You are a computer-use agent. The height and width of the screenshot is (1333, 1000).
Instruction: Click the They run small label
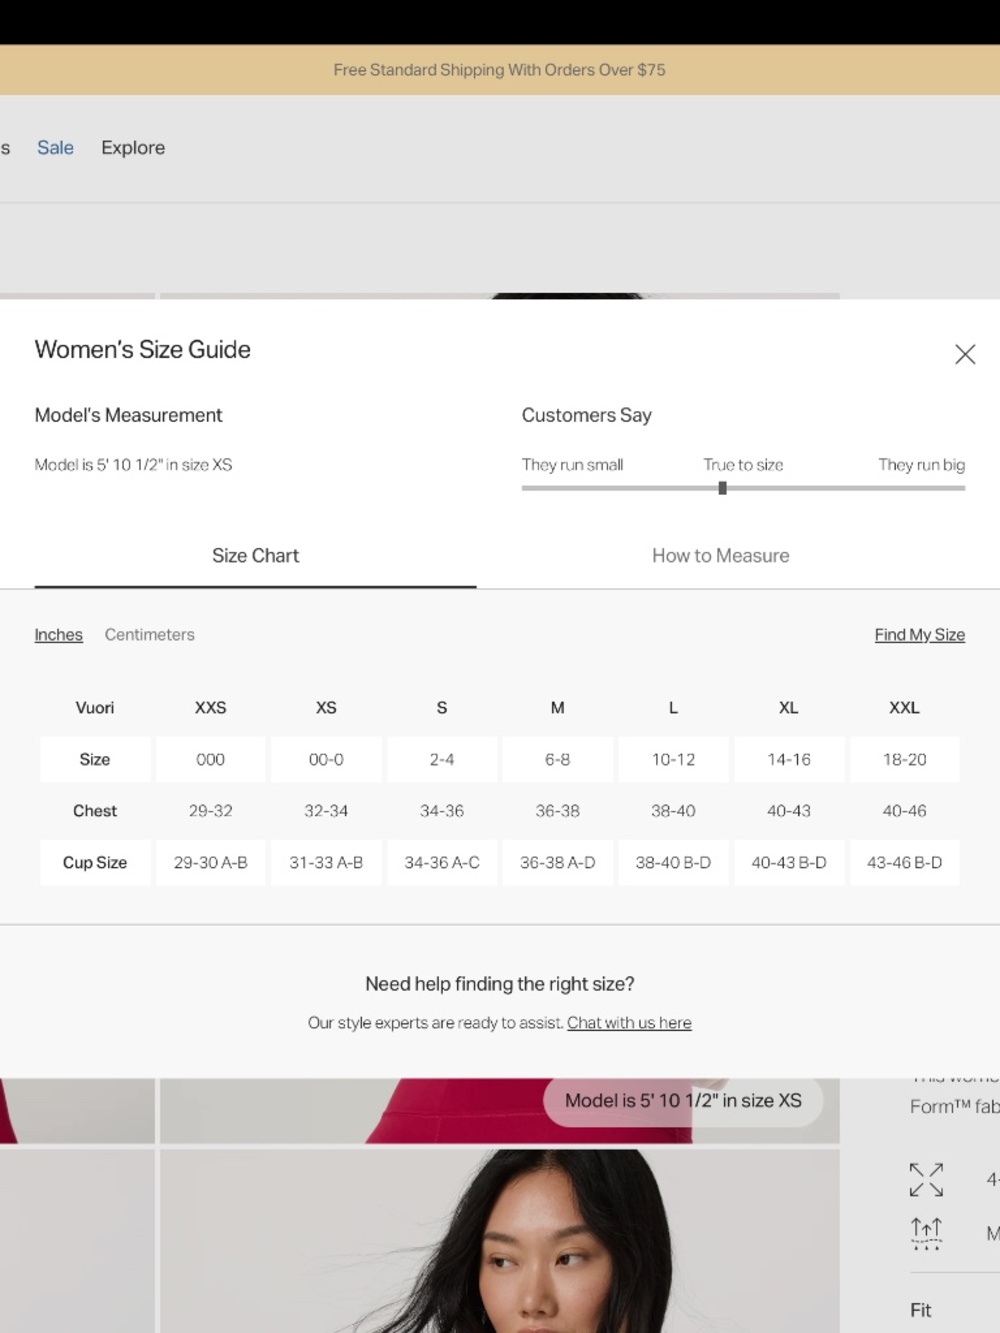point(572,465)
